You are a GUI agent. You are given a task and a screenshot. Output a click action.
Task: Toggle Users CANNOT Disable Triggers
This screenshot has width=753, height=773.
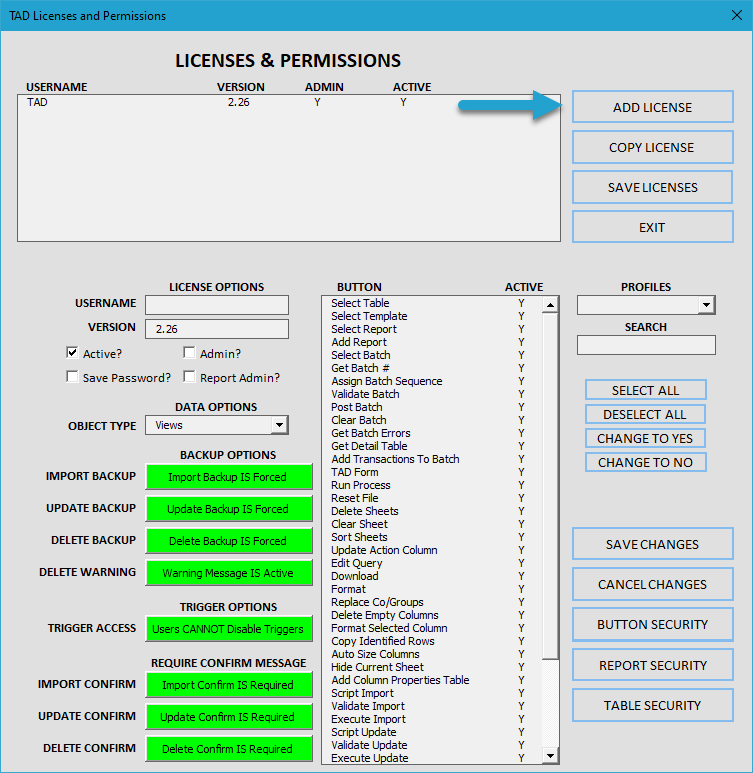click(x=229, y=629)
